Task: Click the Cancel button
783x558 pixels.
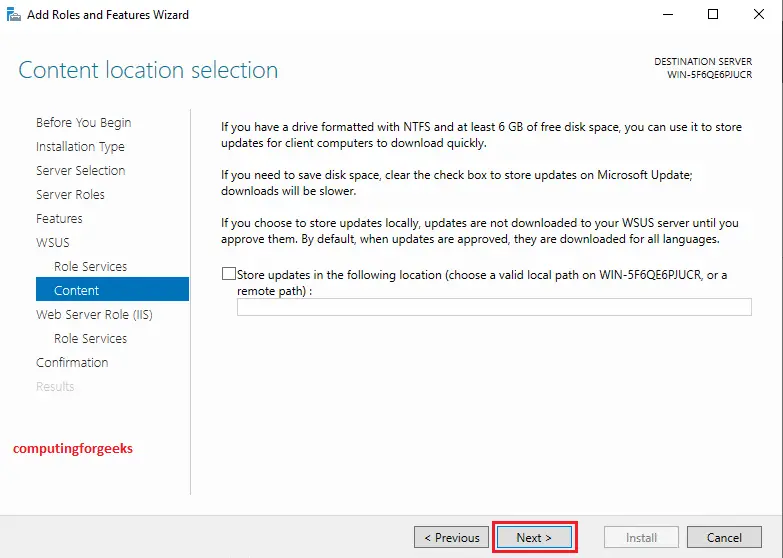Action: point(724,538)
